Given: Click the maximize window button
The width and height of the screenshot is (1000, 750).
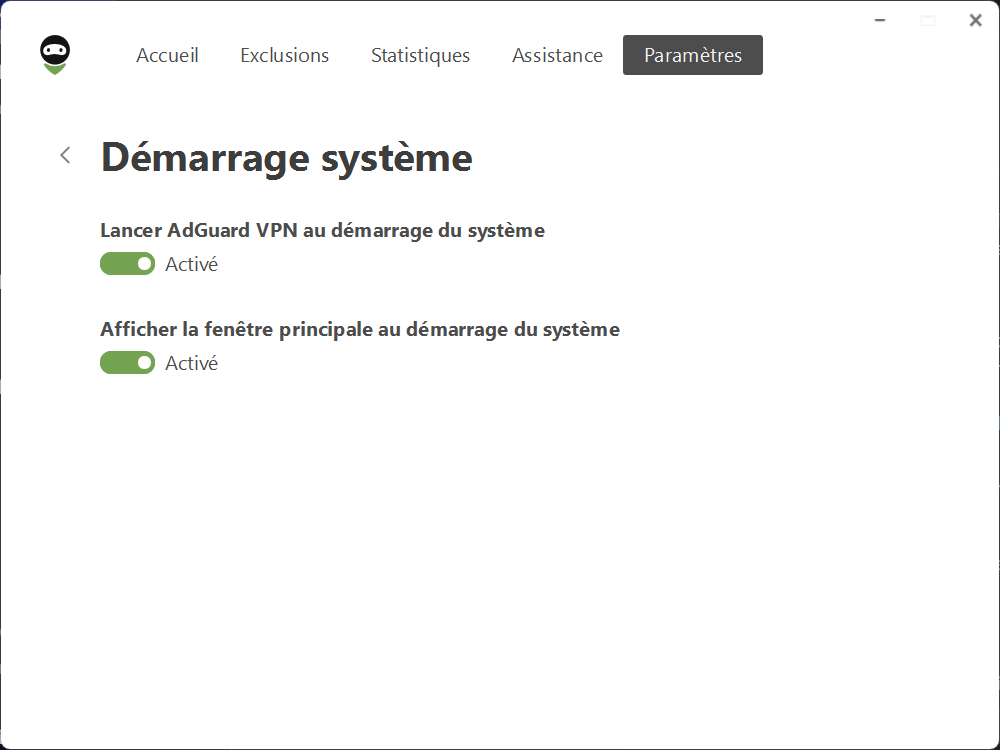Looking at the screenshot, I should pyautogui.click(x=928, y=20).
